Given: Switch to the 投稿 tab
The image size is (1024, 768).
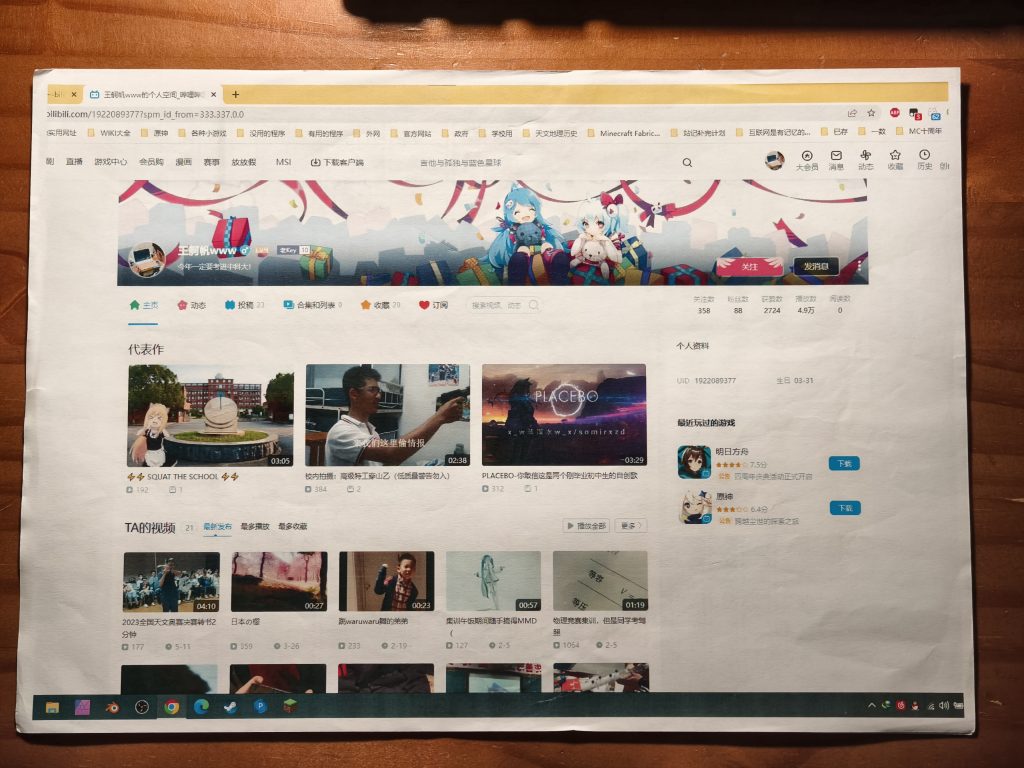Looking at the screenshot, I should [x=244, y=305].
